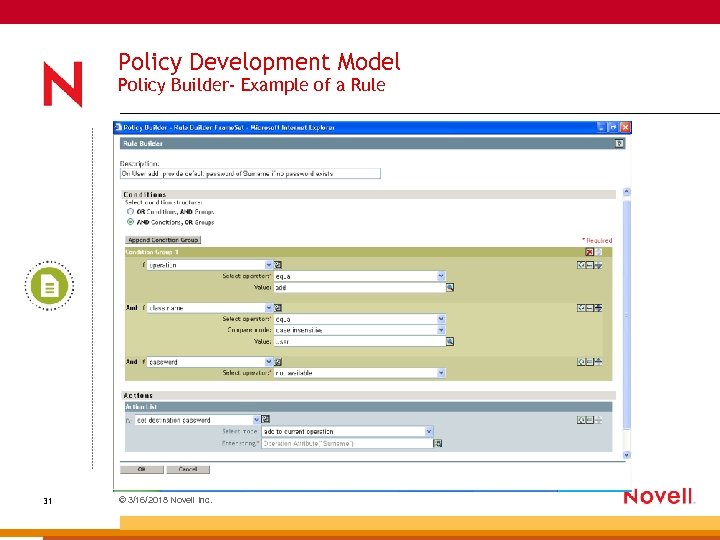Maximize the Policy Builder browser window

613,128
